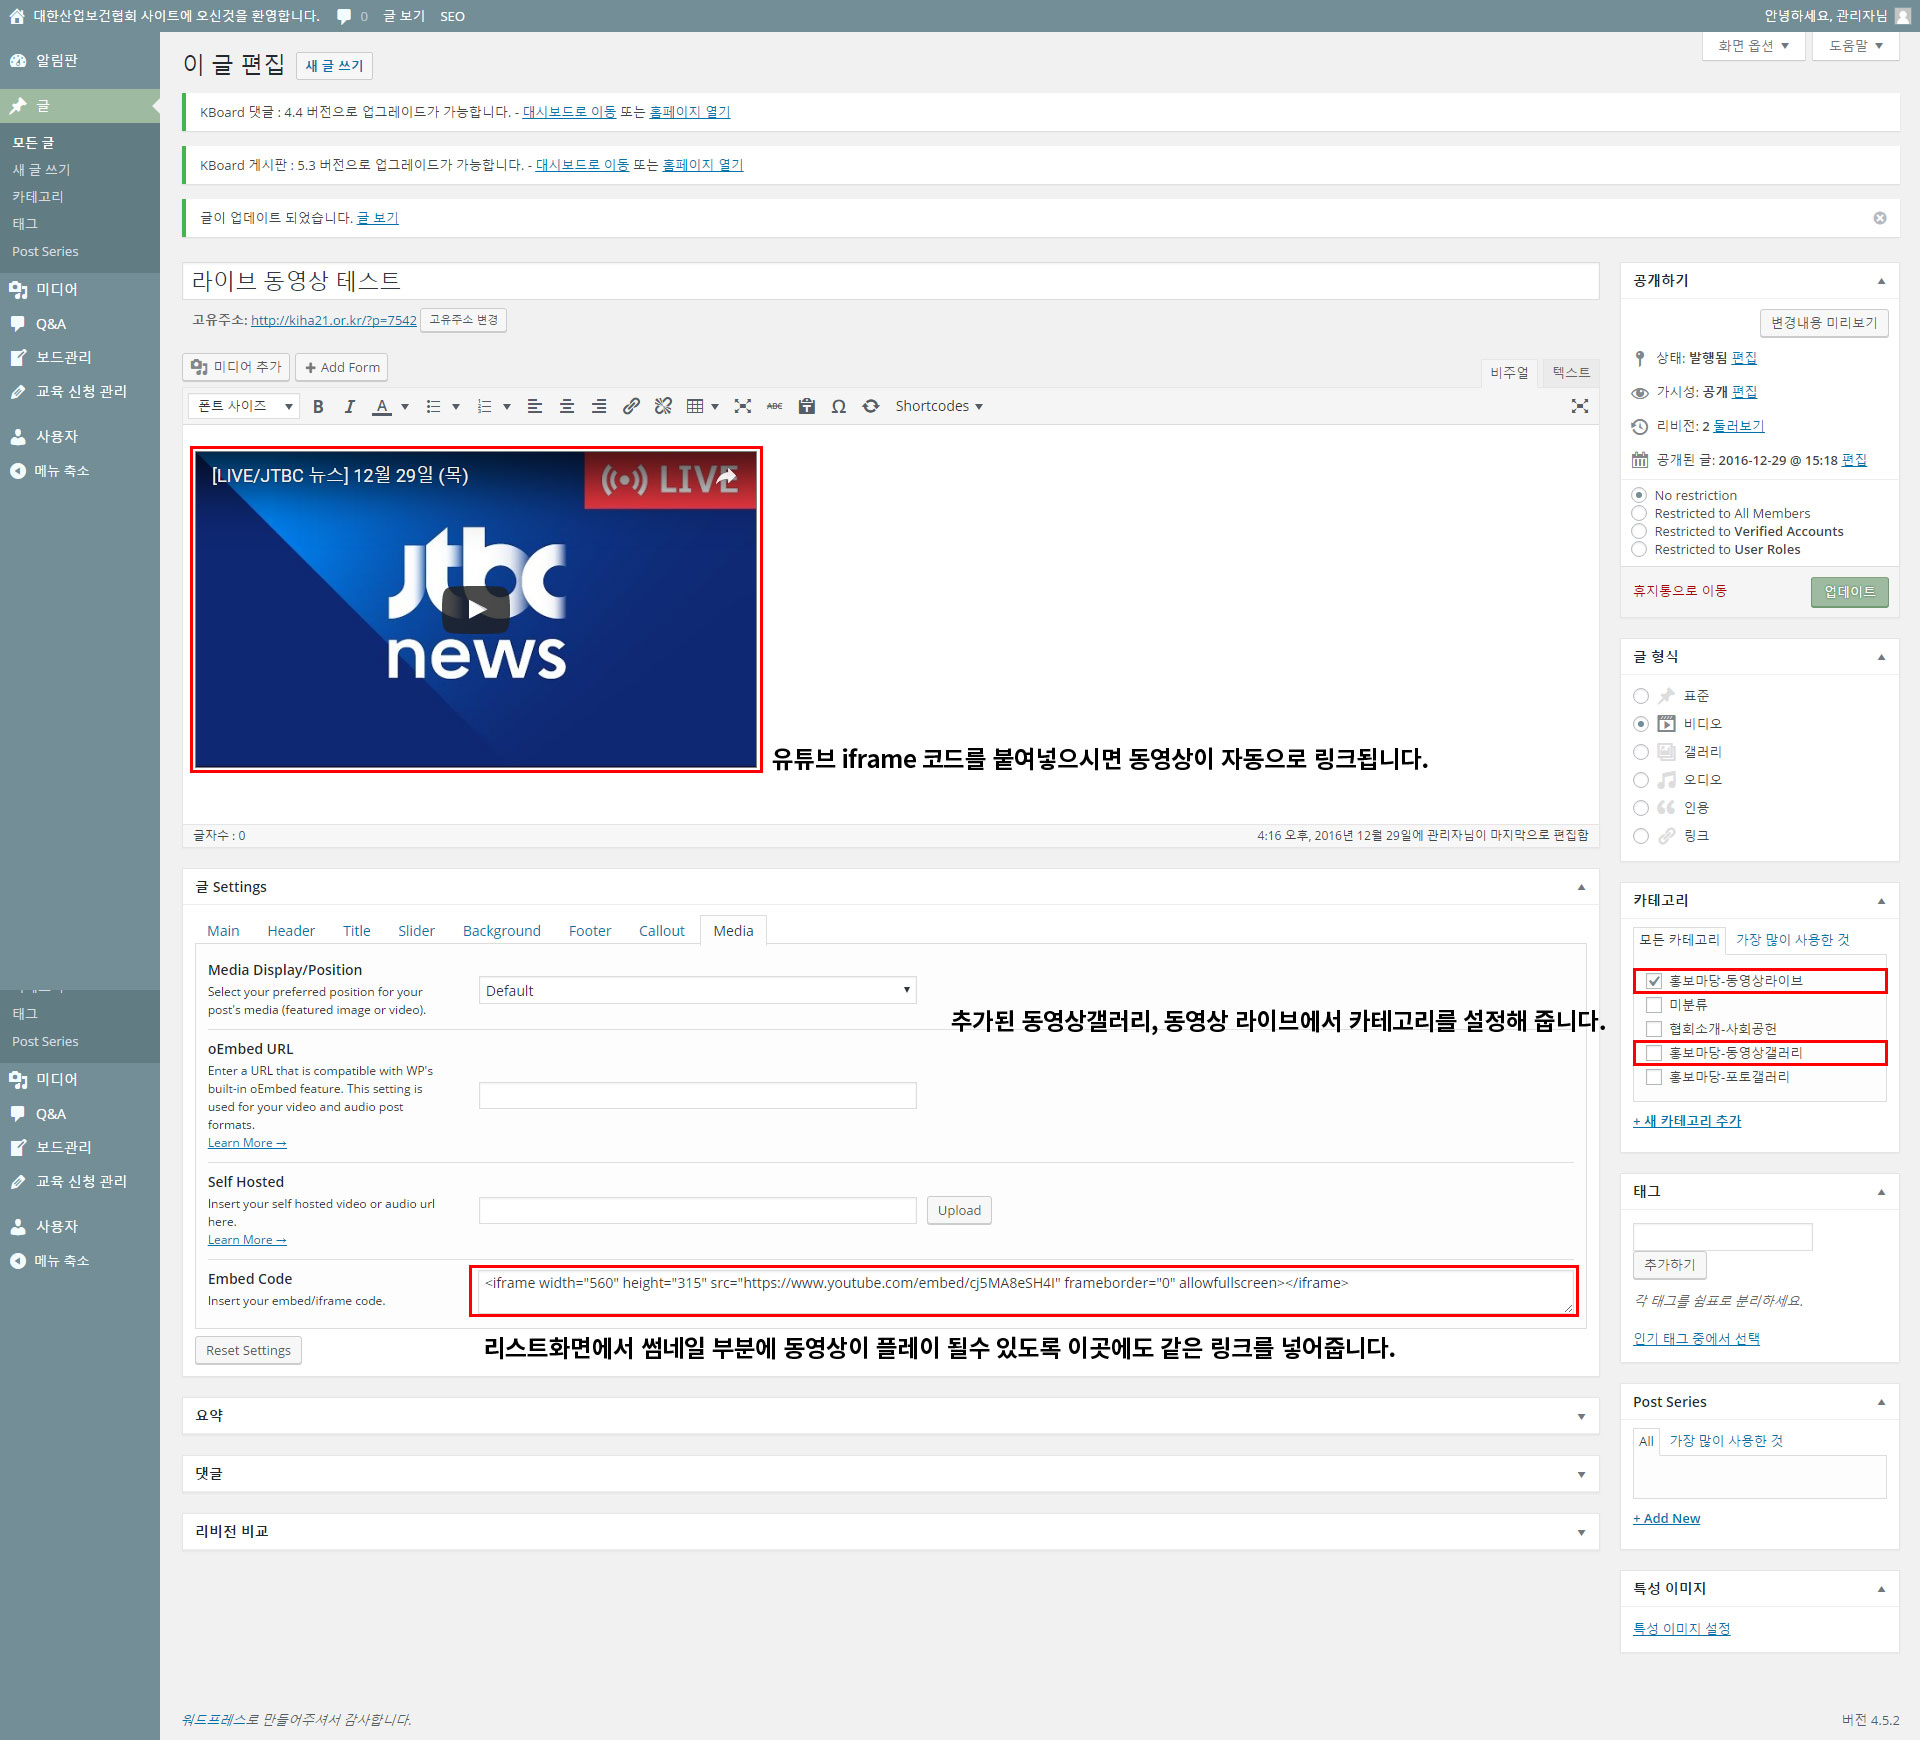The width and height of the screenshot is (1920, 1740).
Task: Click the four-arrows icon beside the table button
Action: pos(743,406)
